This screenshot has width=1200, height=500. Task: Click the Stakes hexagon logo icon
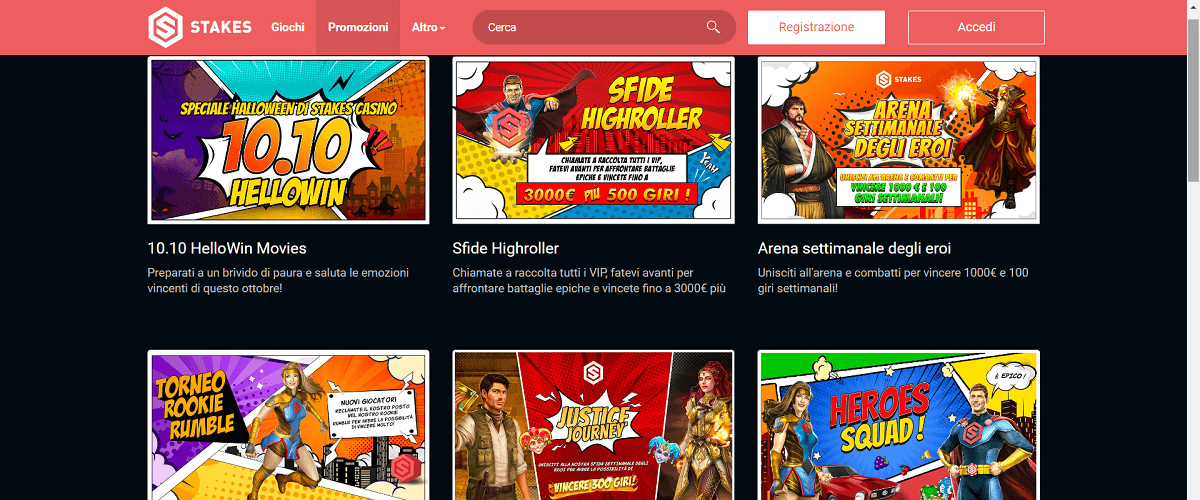[x=165, y=27]
